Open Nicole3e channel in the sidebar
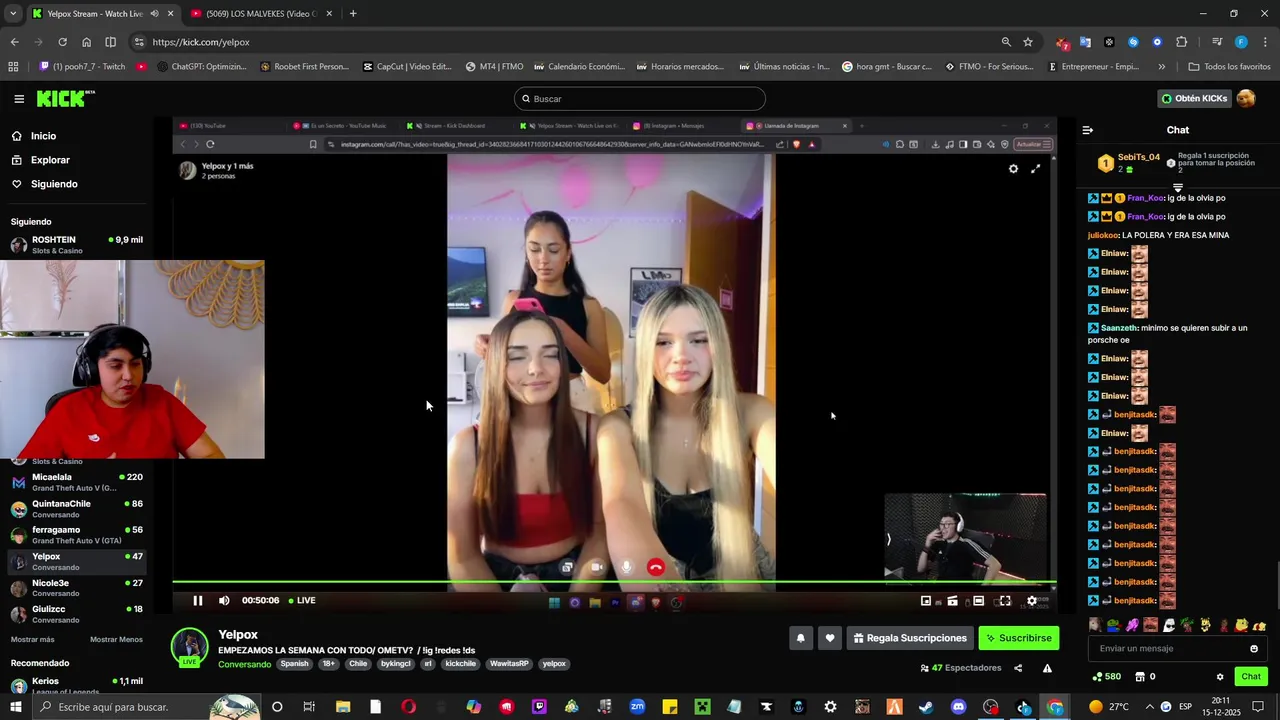The image size is (1280, 720). [77, 588]
